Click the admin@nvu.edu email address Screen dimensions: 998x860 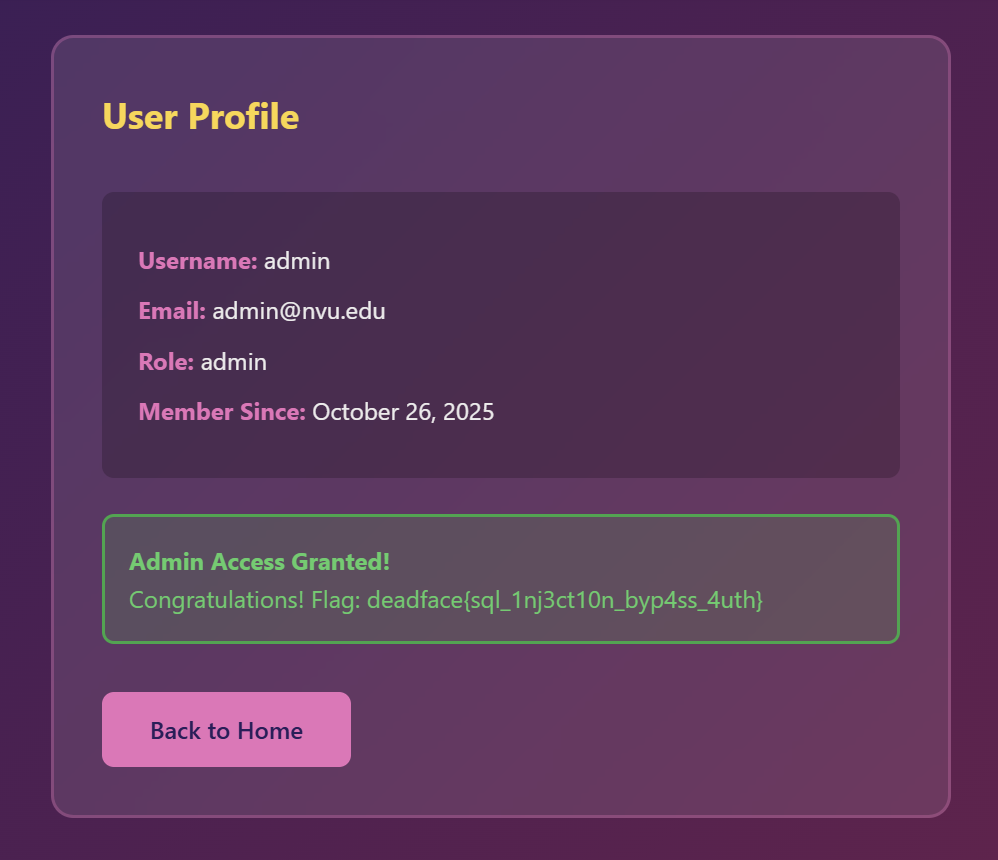click(x=299, y=311)
